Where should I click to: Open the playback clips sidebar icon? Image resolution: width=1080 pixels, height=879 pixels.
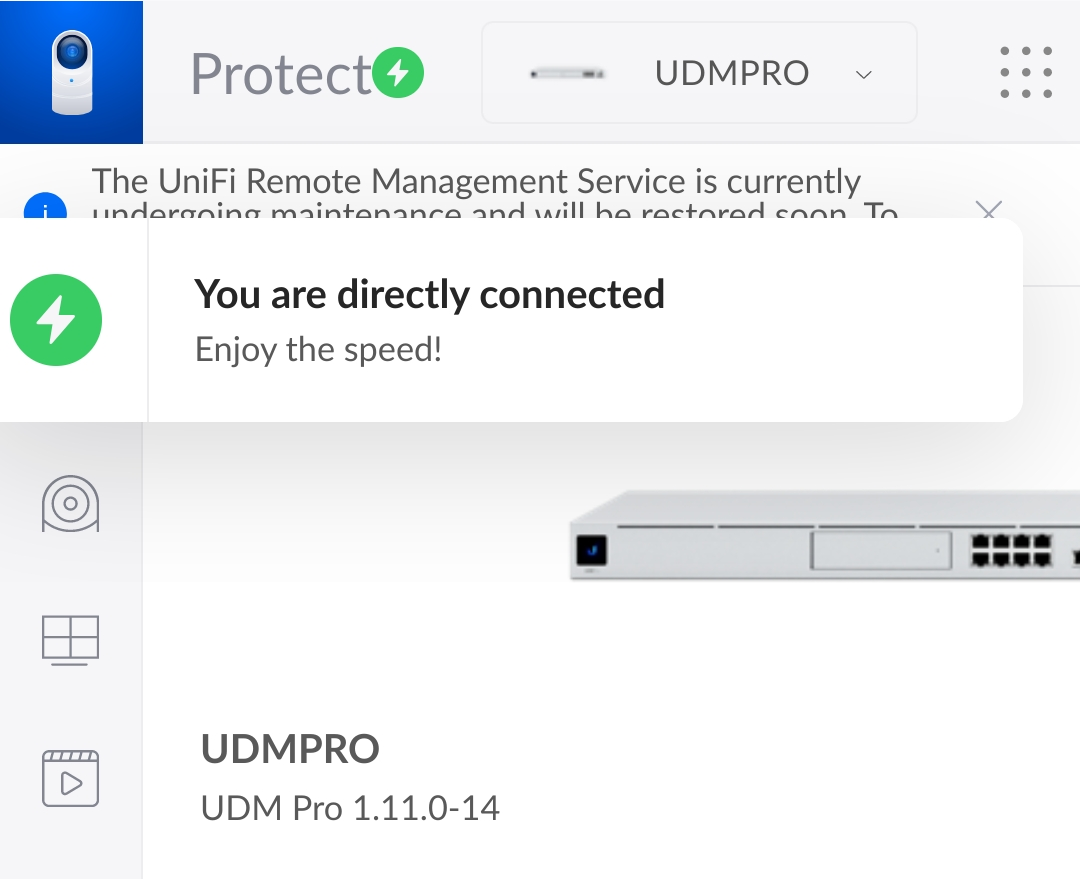70,778
